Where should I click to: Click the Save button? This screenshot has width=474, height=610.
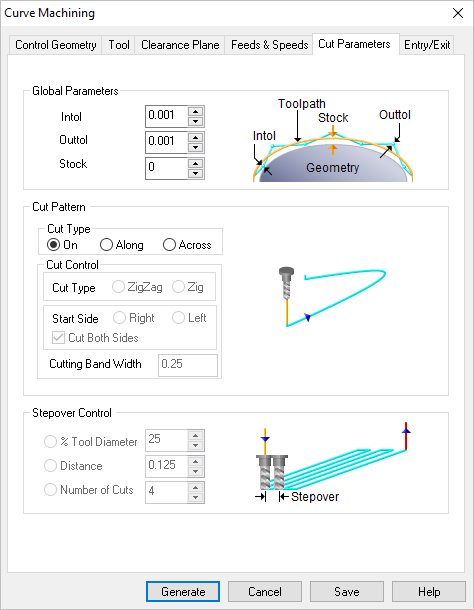(347, 591)
